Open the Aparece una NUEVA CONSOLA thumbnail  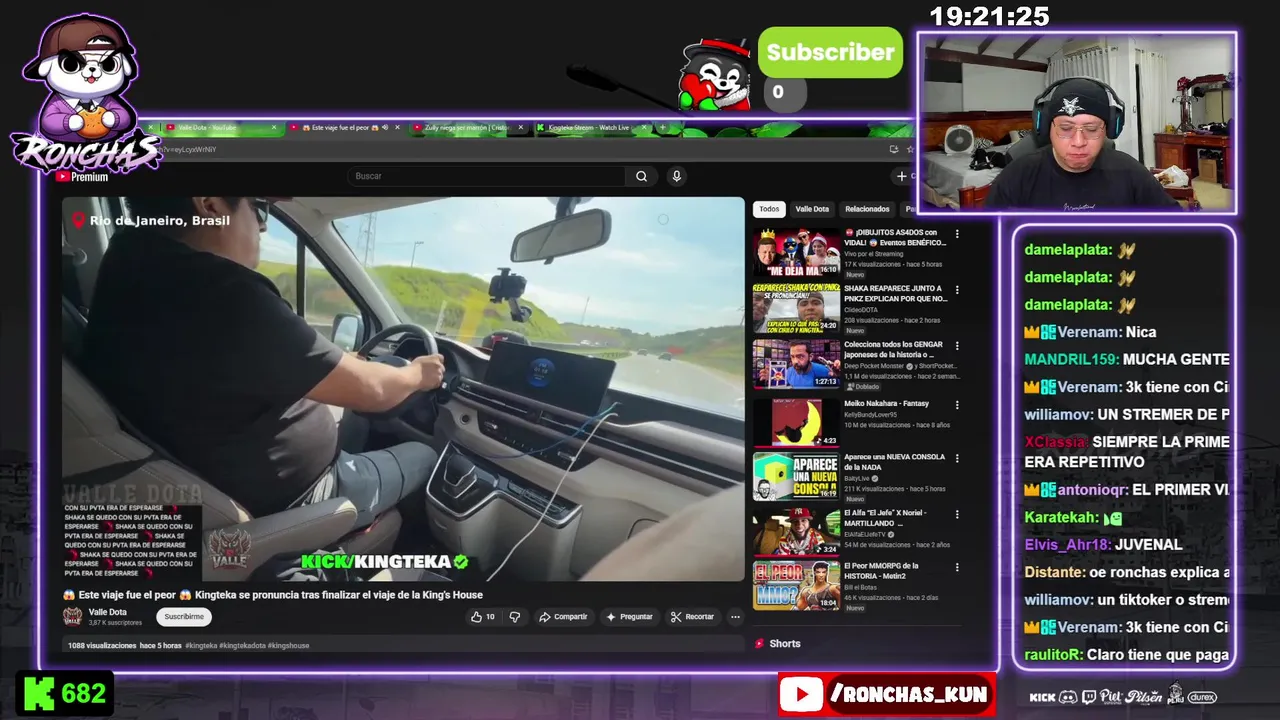(x=796, y=476)
